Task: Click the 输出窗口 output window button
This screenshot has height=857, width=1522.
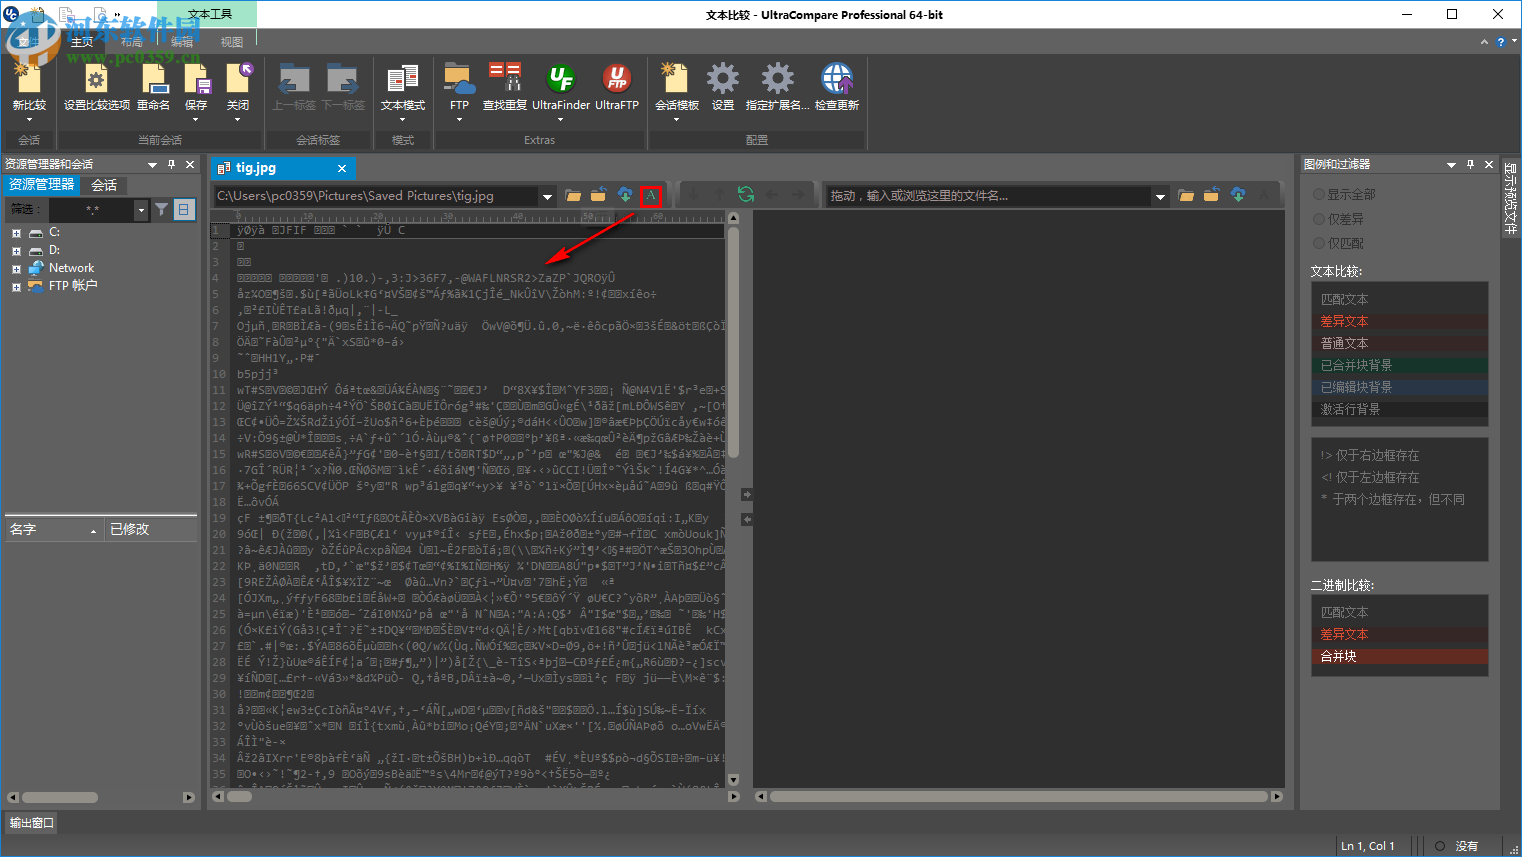Action: pos(32,823)
